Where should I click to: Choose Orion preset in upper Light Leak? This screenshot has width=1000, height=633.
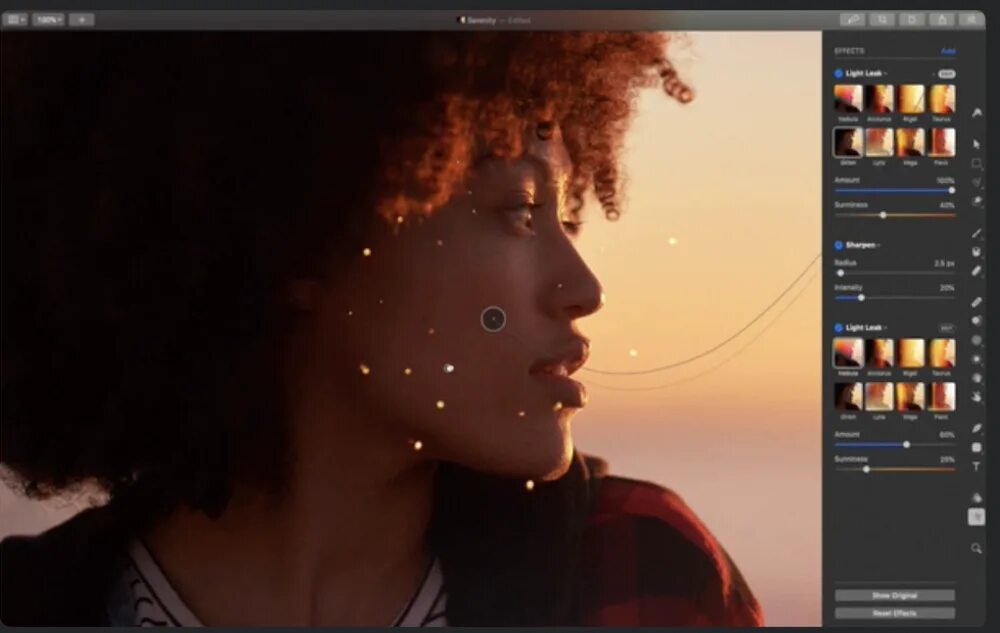click(848, 142)
